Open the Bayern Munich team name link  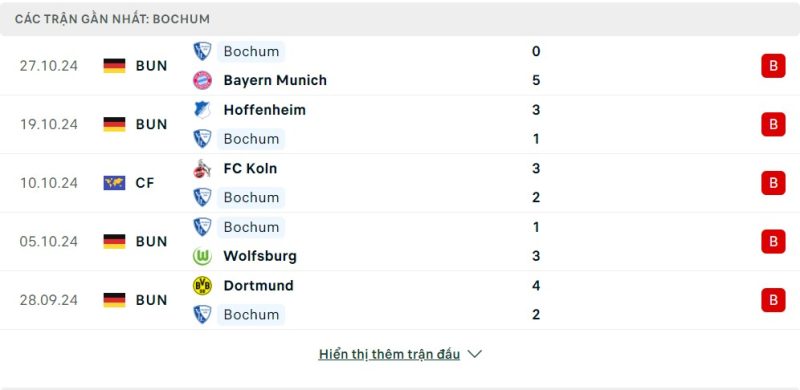pos(275,80)
